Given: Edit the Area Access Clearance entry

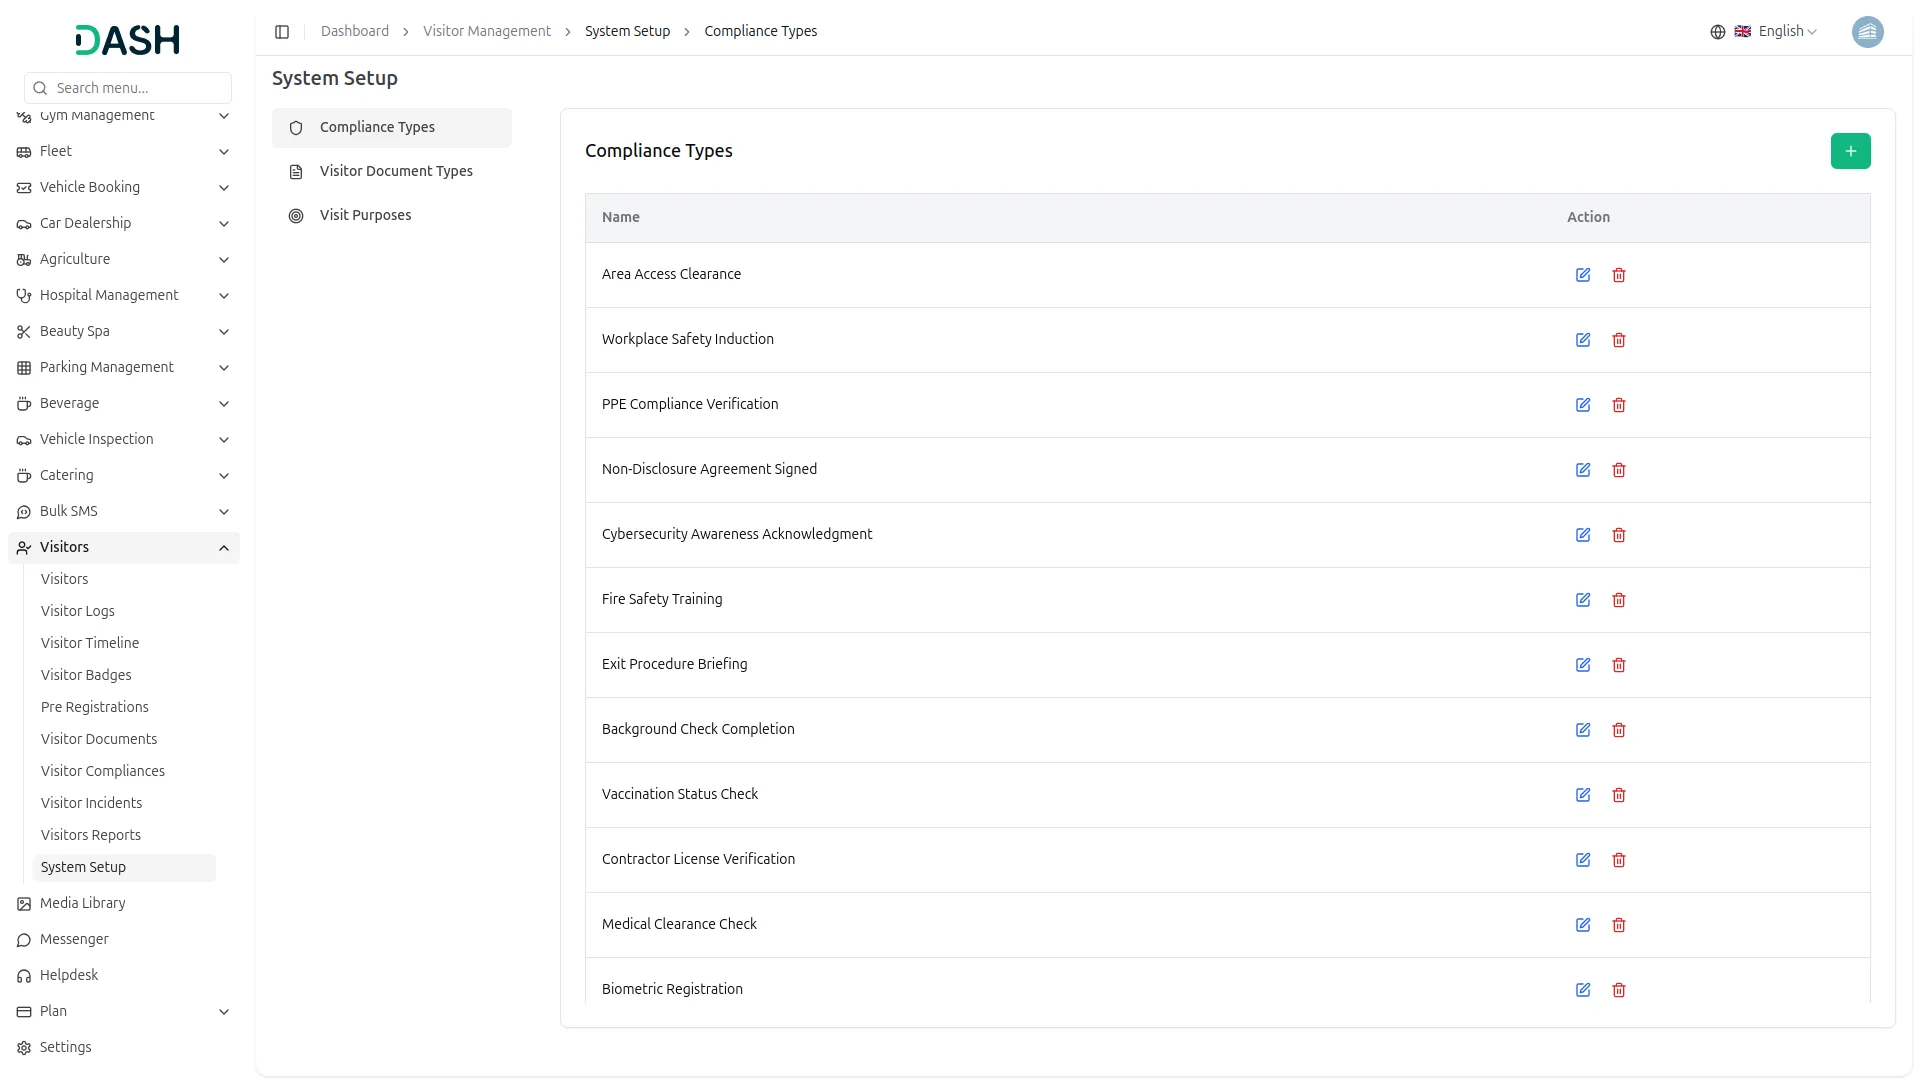Looking at the screenshot, I should point(1583,275).
